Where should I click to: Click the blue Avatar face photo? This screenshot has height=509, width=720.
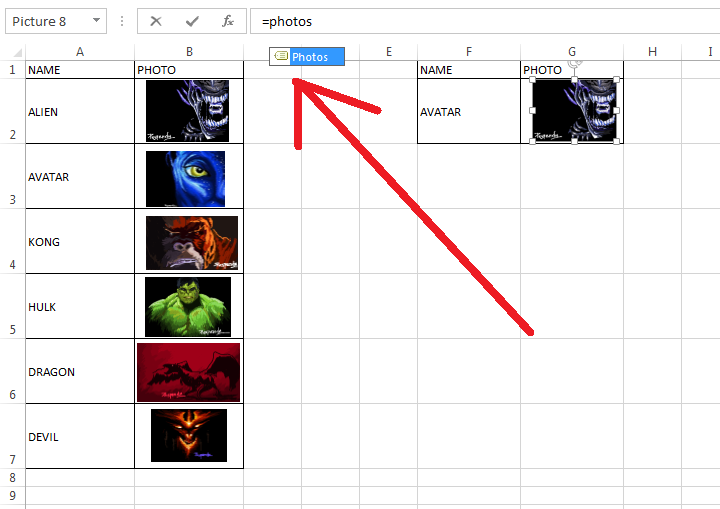pyautogui.click(x=186, y=179)
